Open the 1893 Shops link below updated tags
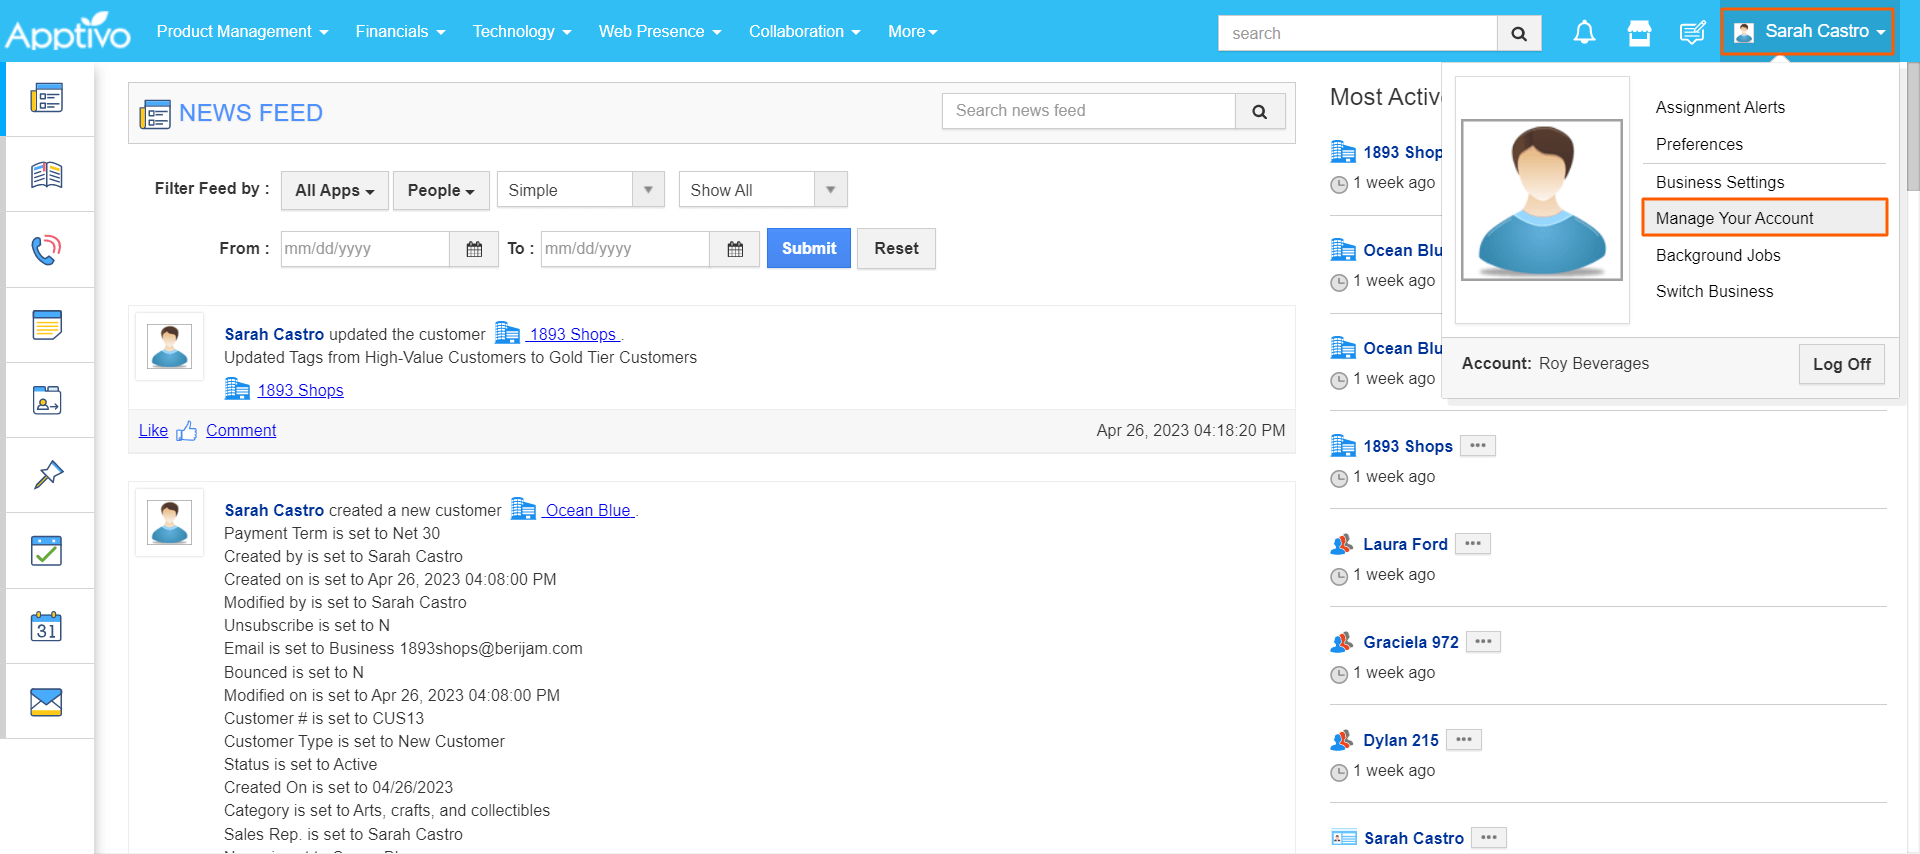 click(300, 390)
